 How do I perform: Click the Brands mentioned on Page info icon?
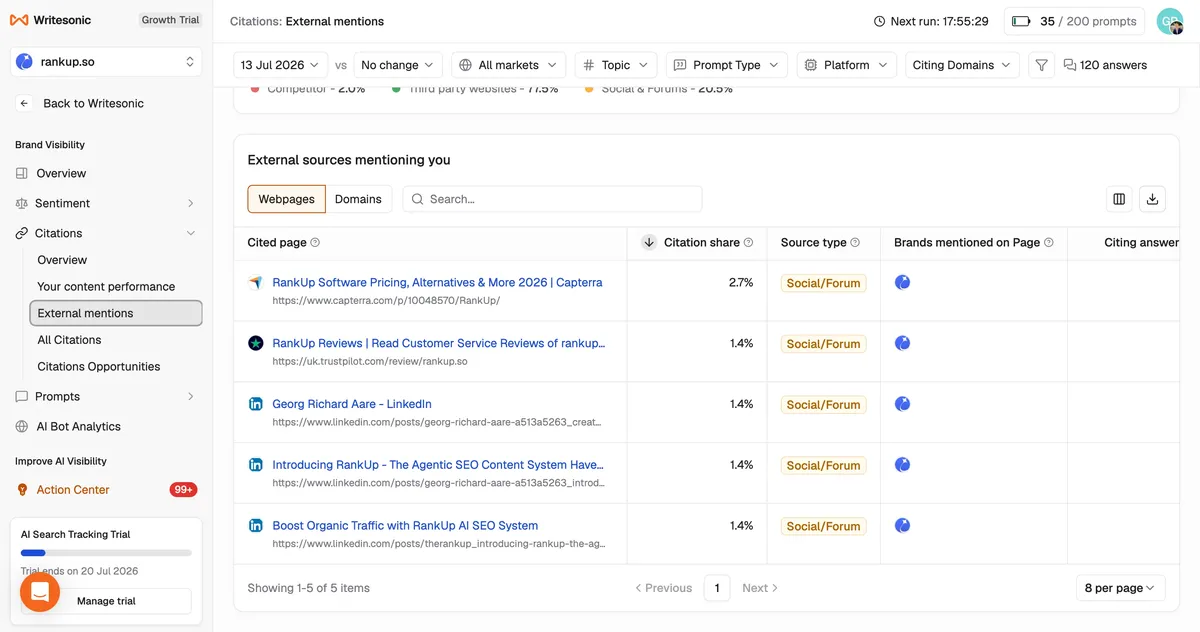pos(1049,243)
